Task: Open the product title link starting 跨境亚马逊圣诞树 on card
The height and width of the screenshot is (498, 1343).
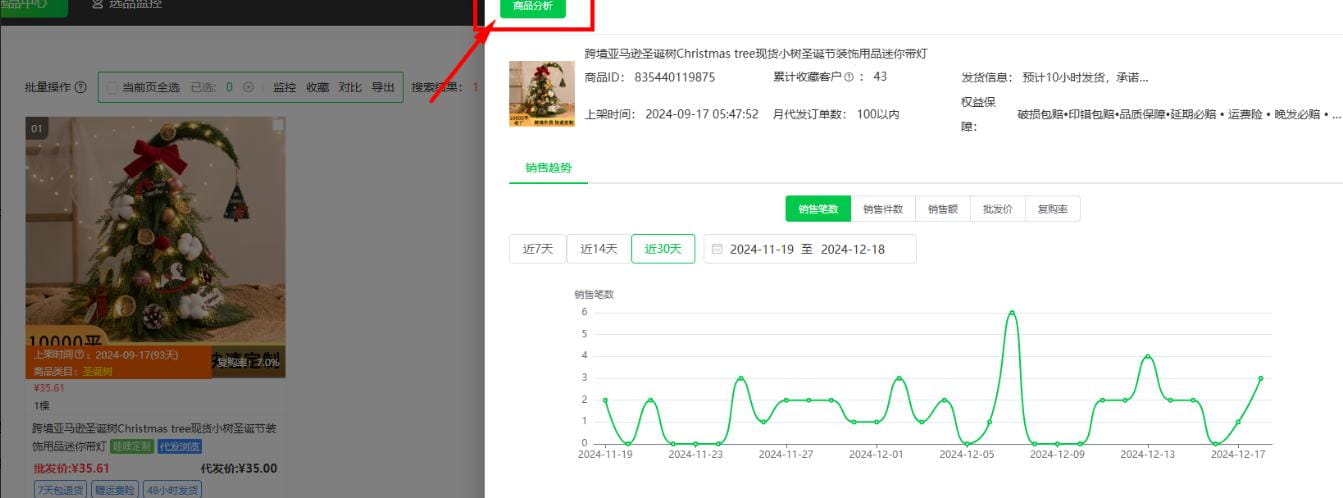Action: (155, 437)
